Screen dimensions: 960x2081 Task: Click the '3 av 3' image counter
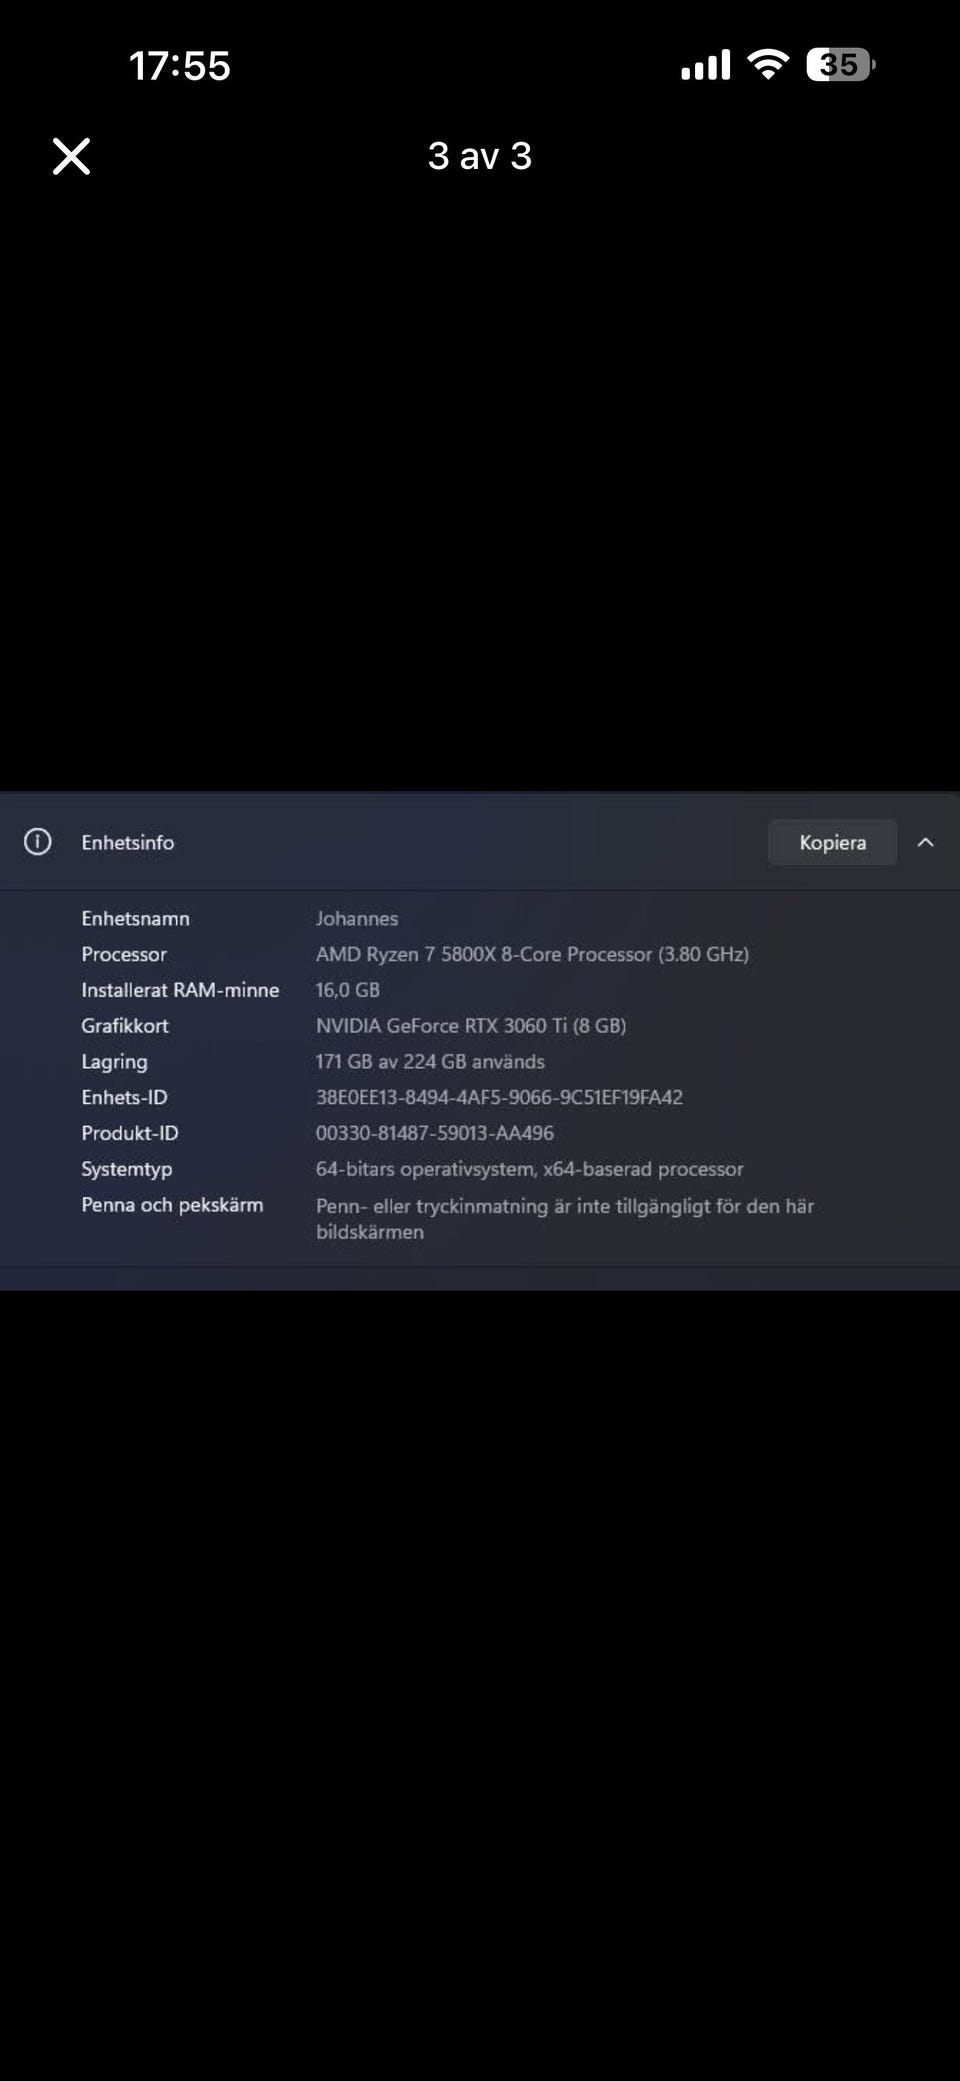480,156
